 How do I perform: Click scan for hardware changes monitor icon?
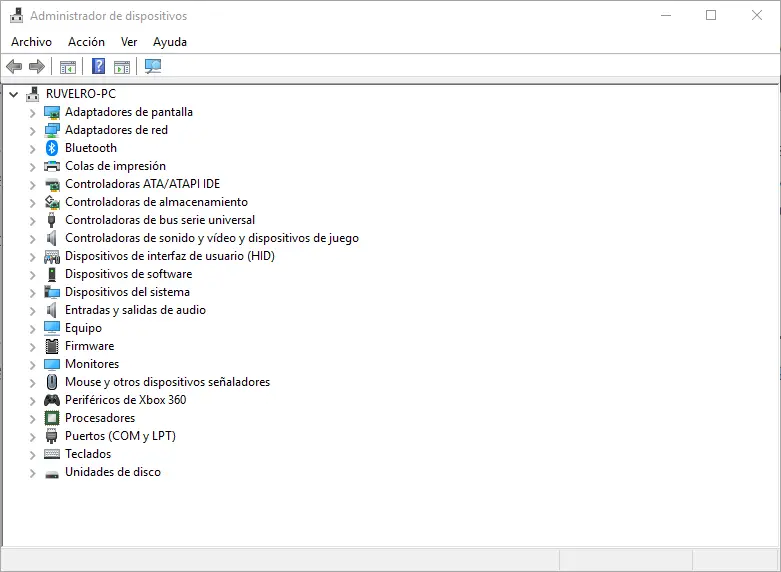[x=153, y=66]
